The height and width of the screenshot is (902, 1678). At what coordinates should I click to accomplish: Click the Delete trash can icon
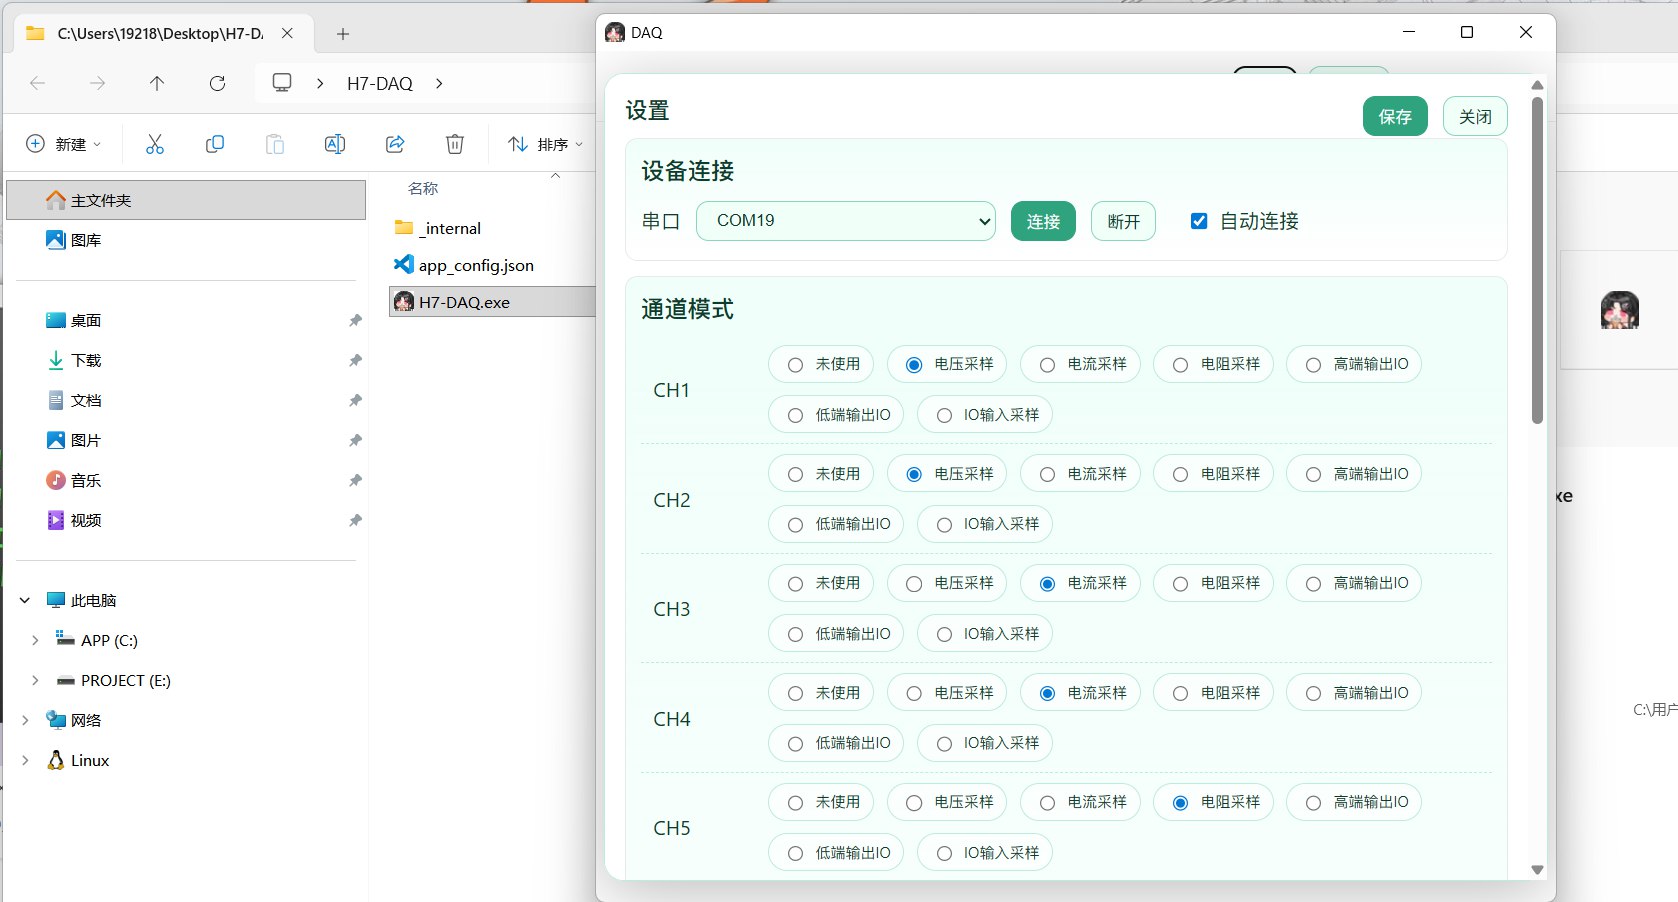coord(455,144)
